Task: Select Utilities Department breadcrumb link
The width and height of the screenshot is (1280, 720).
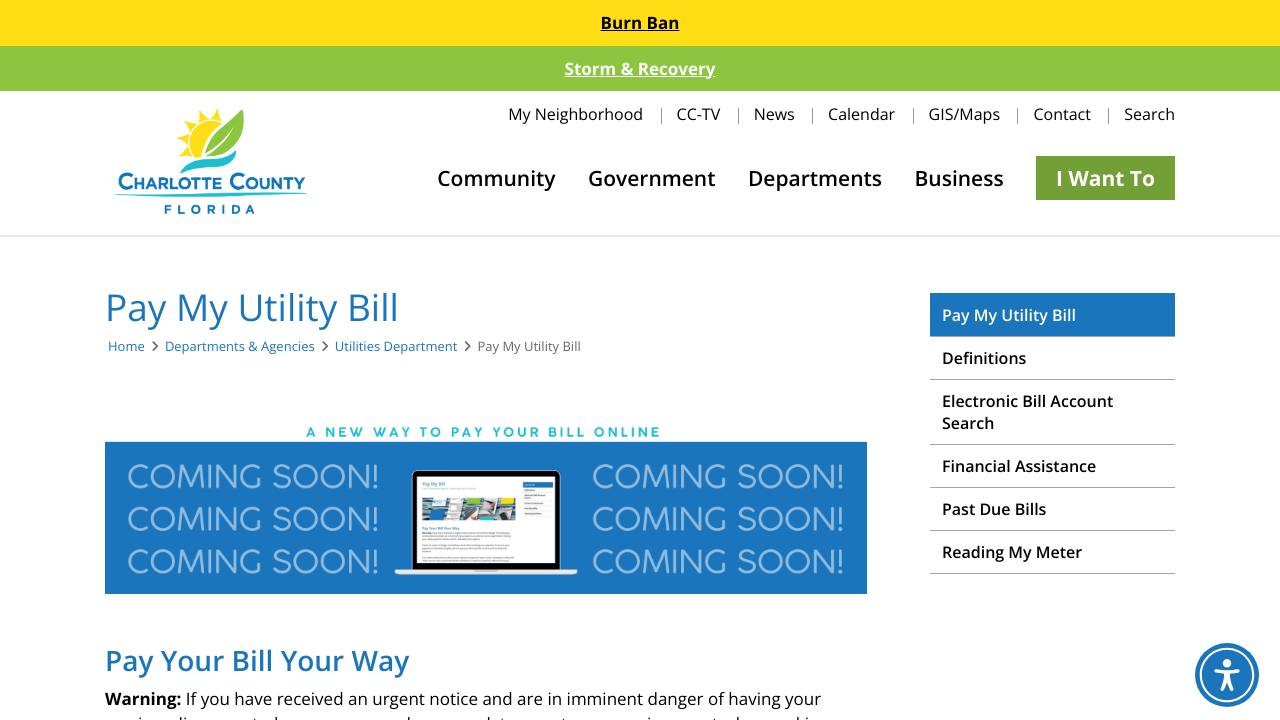Action: click(x=395, y=346)
